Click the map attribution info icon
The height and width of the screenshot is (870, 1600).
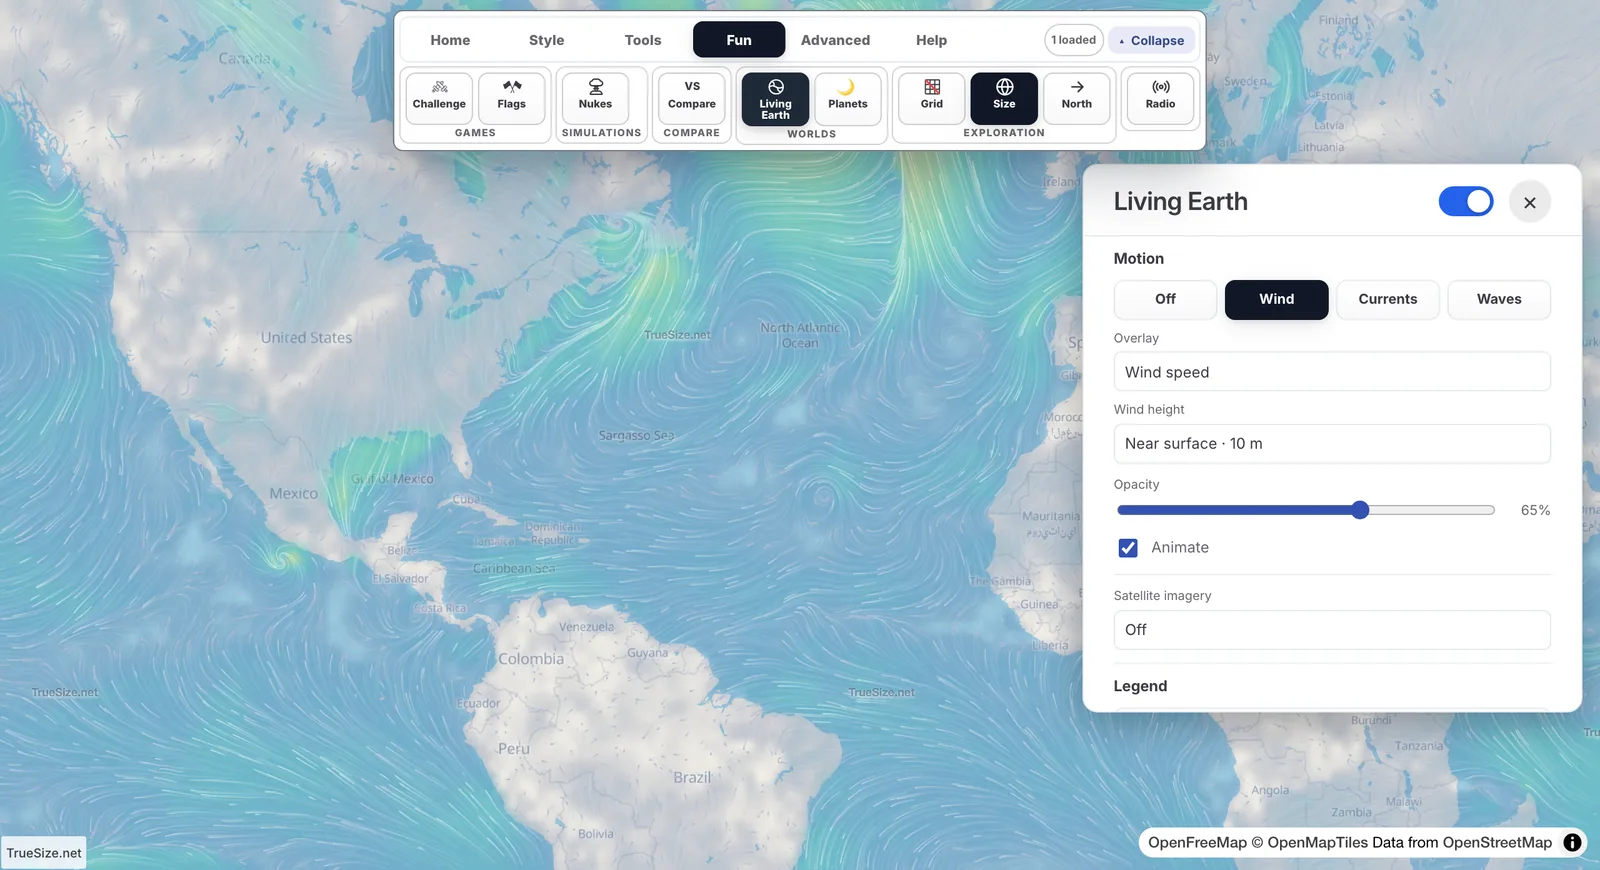(1572, 842)
